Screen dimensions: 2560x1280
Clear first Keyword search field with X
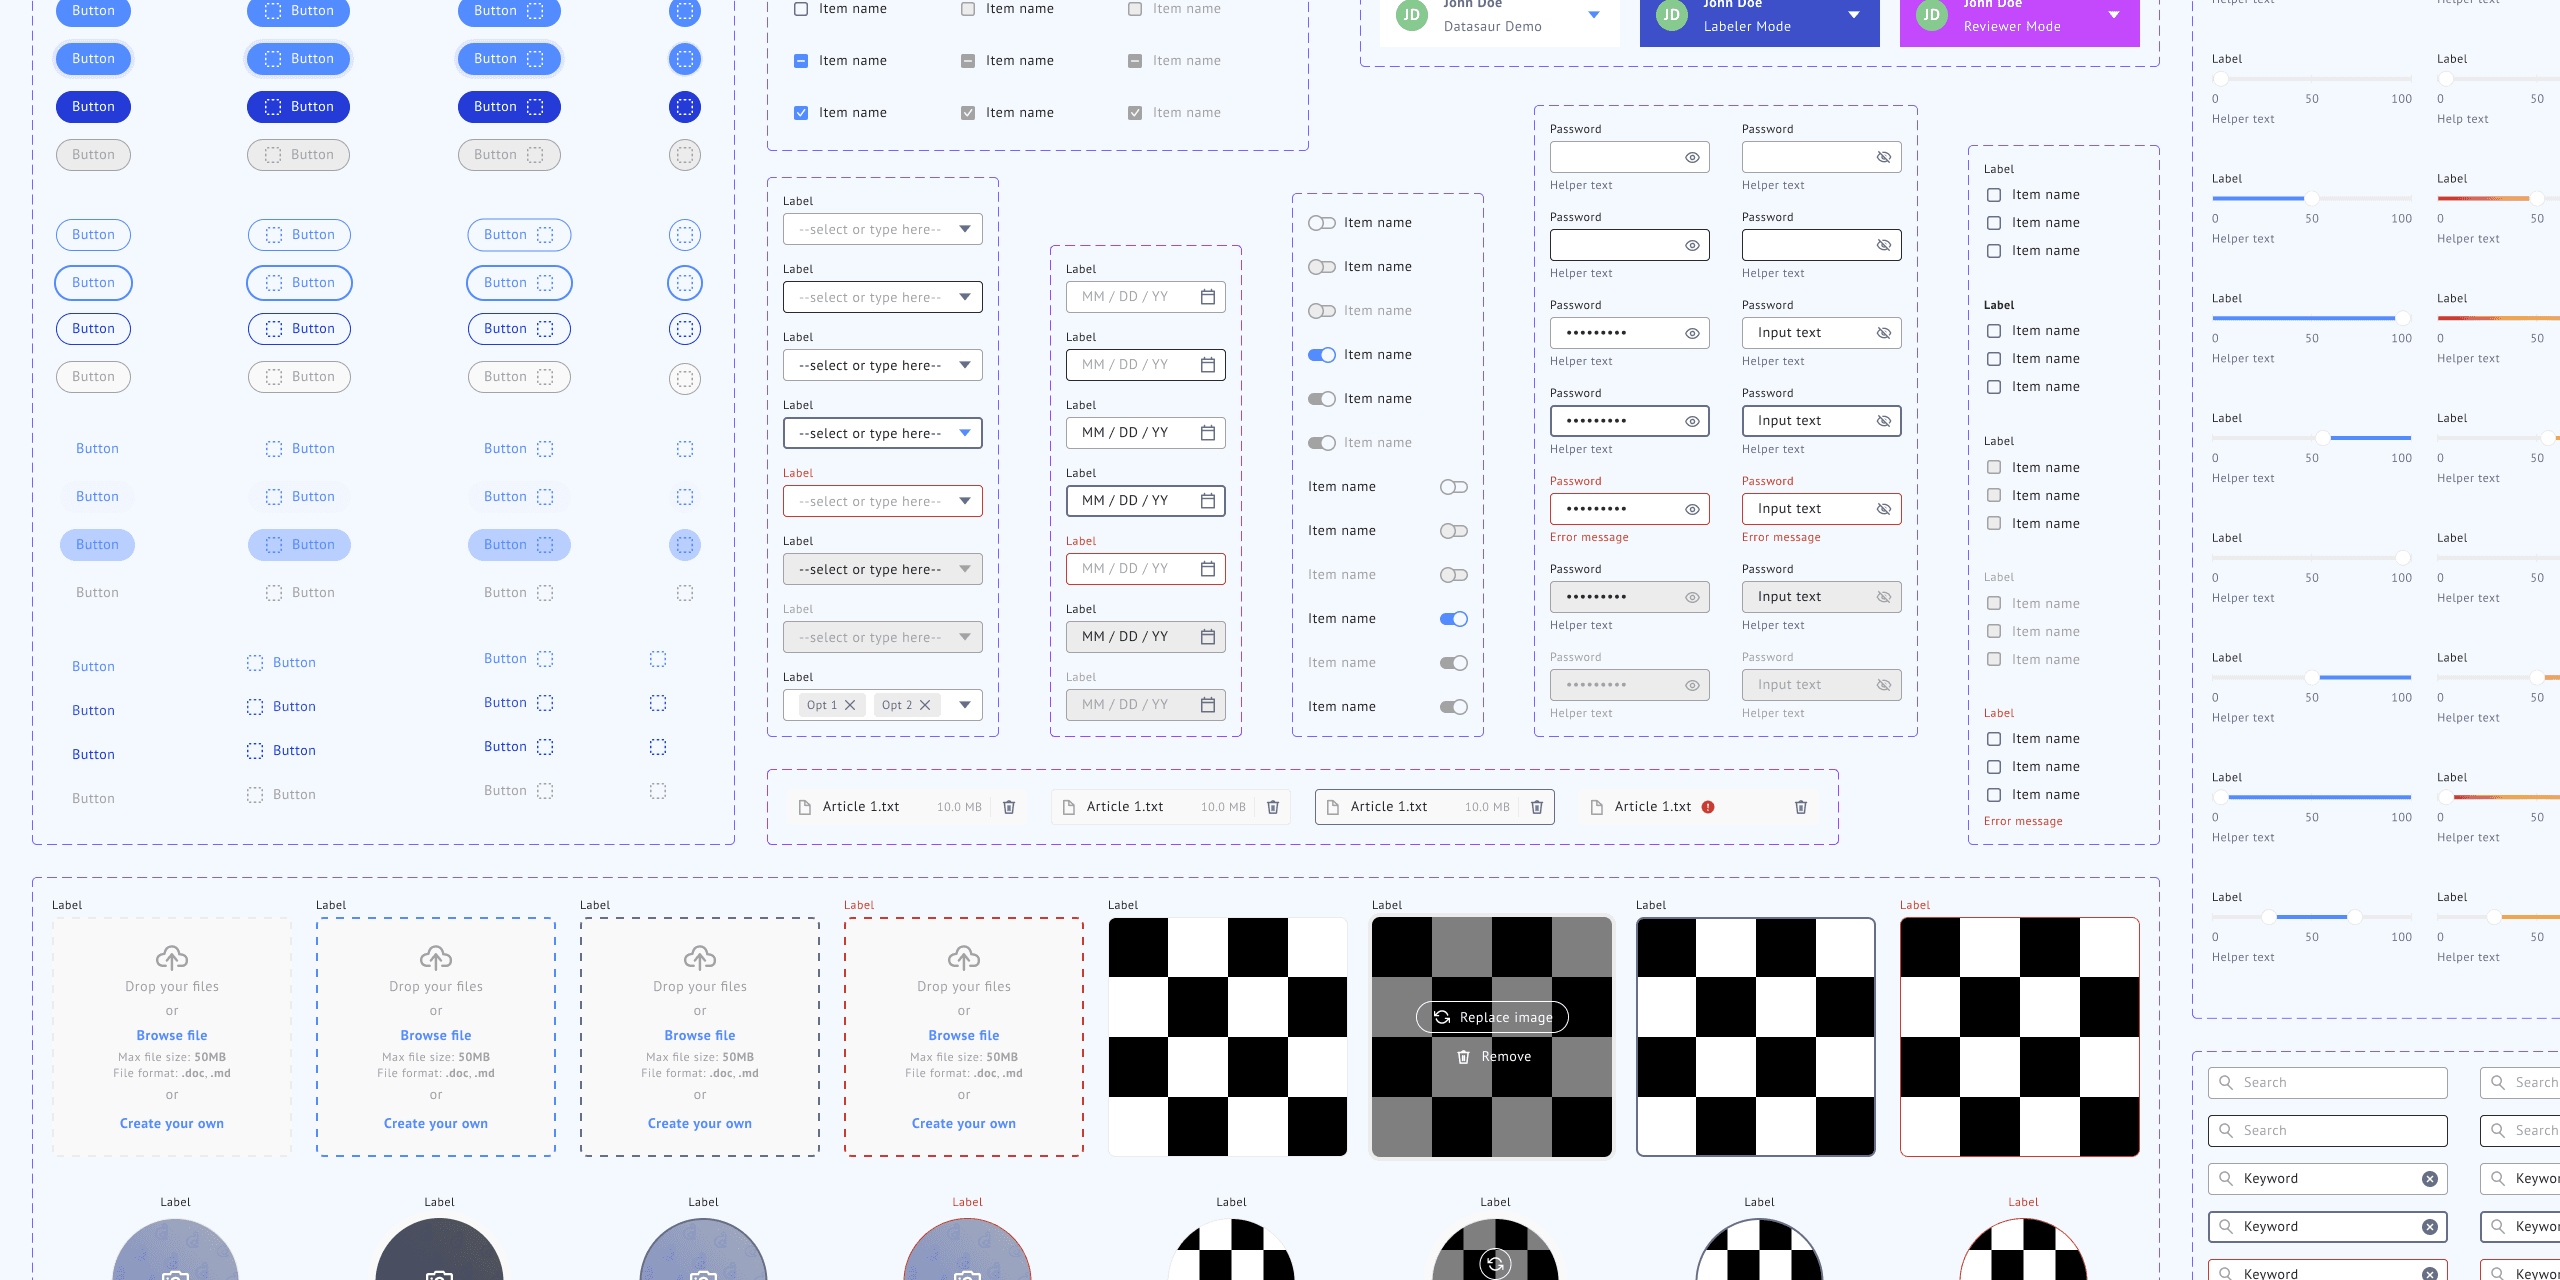2429,1179
